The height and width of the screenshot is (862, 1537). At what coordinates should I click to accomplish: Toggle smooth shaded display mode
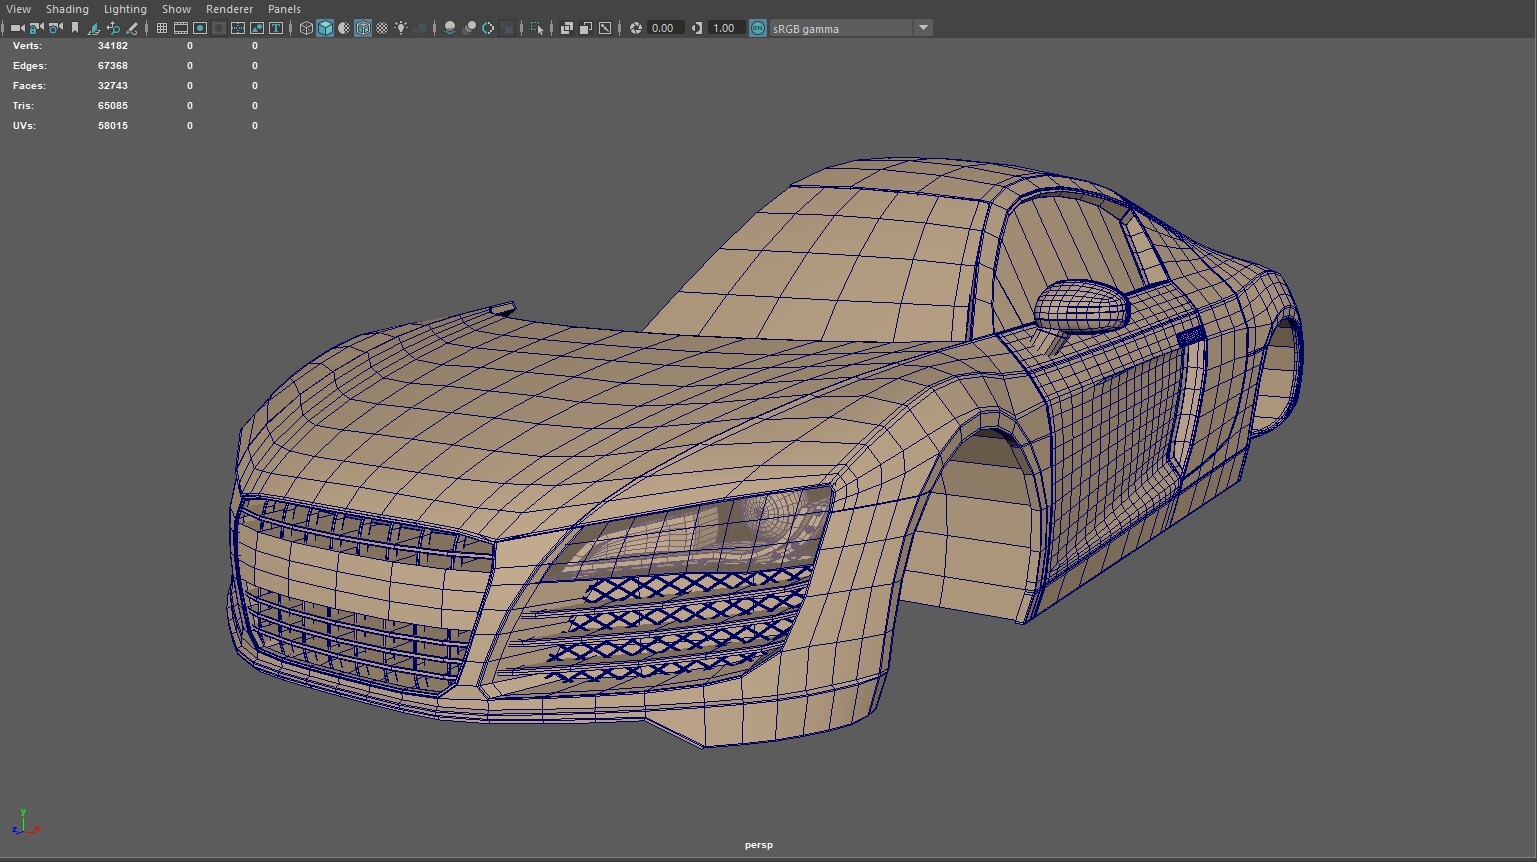coord(325,28)
